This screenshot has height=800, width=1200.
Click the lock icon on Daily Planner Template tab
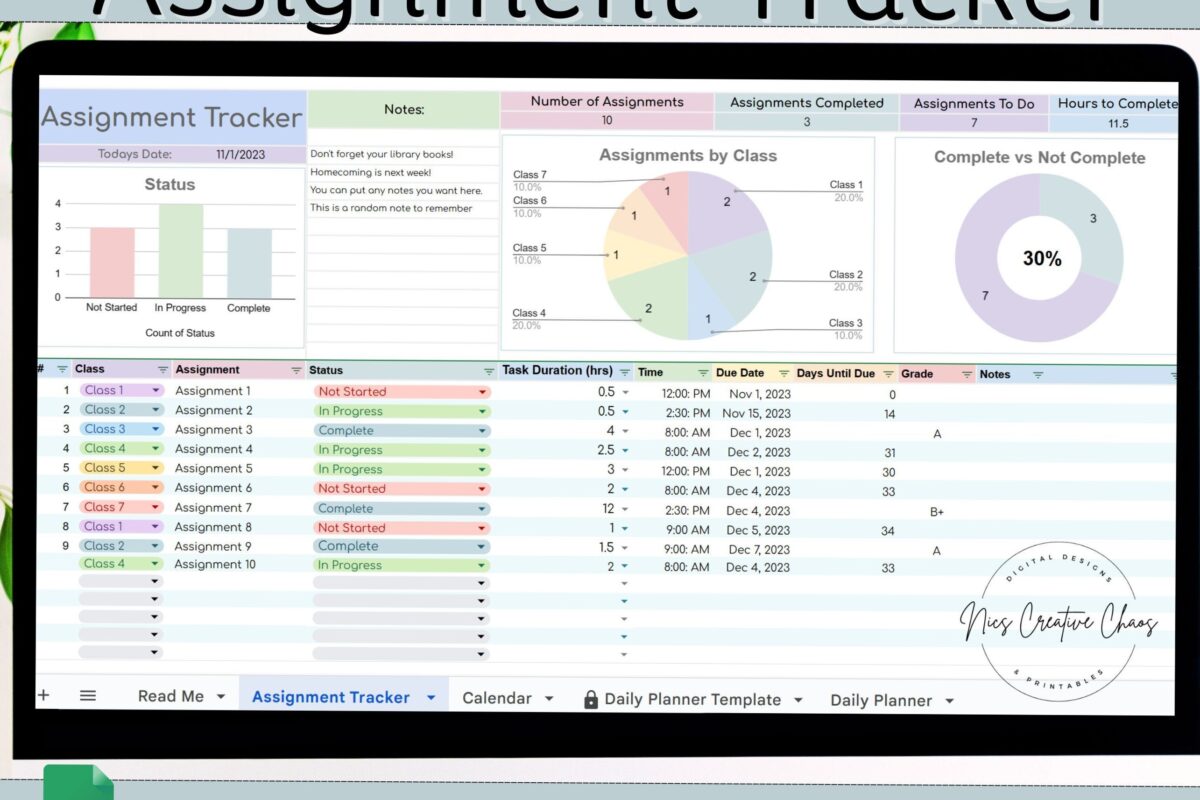[591, 699]
